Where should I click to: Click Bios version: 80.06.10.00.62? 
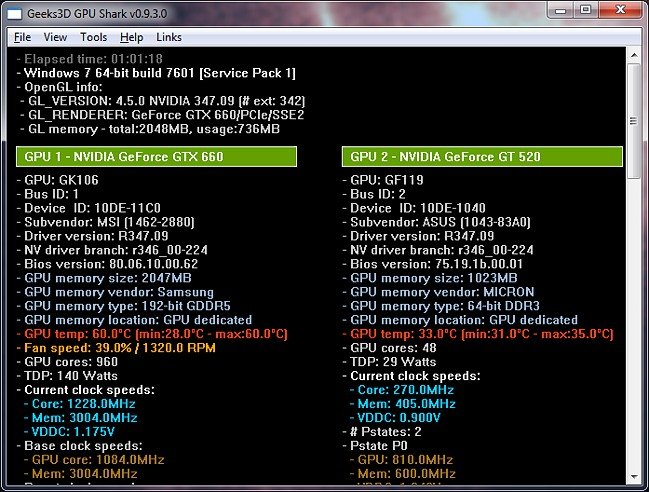point(108,264)
